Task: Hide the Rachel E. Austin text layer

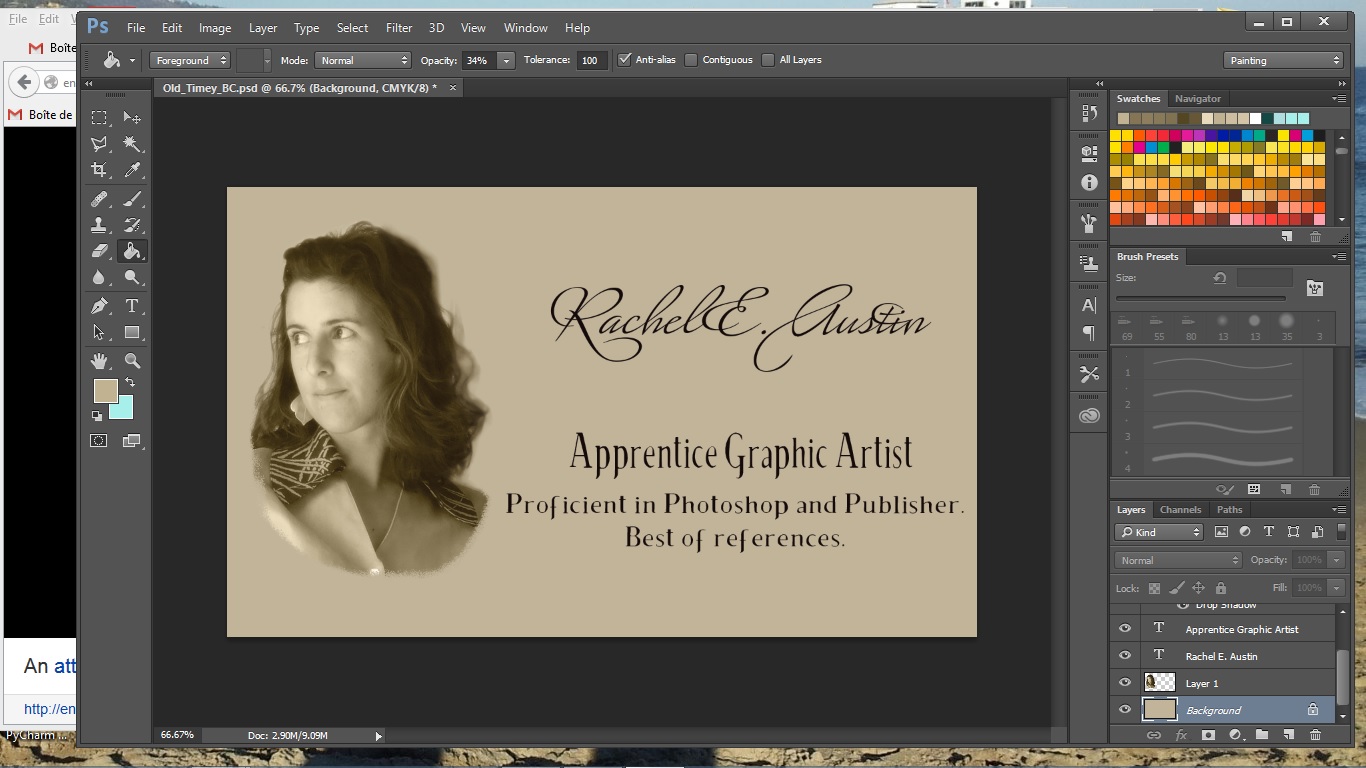Action: click(1125, 656)
